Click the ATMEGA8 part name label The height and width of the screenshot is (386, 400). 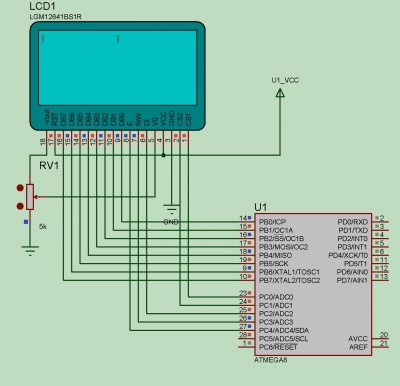(270, 360)
